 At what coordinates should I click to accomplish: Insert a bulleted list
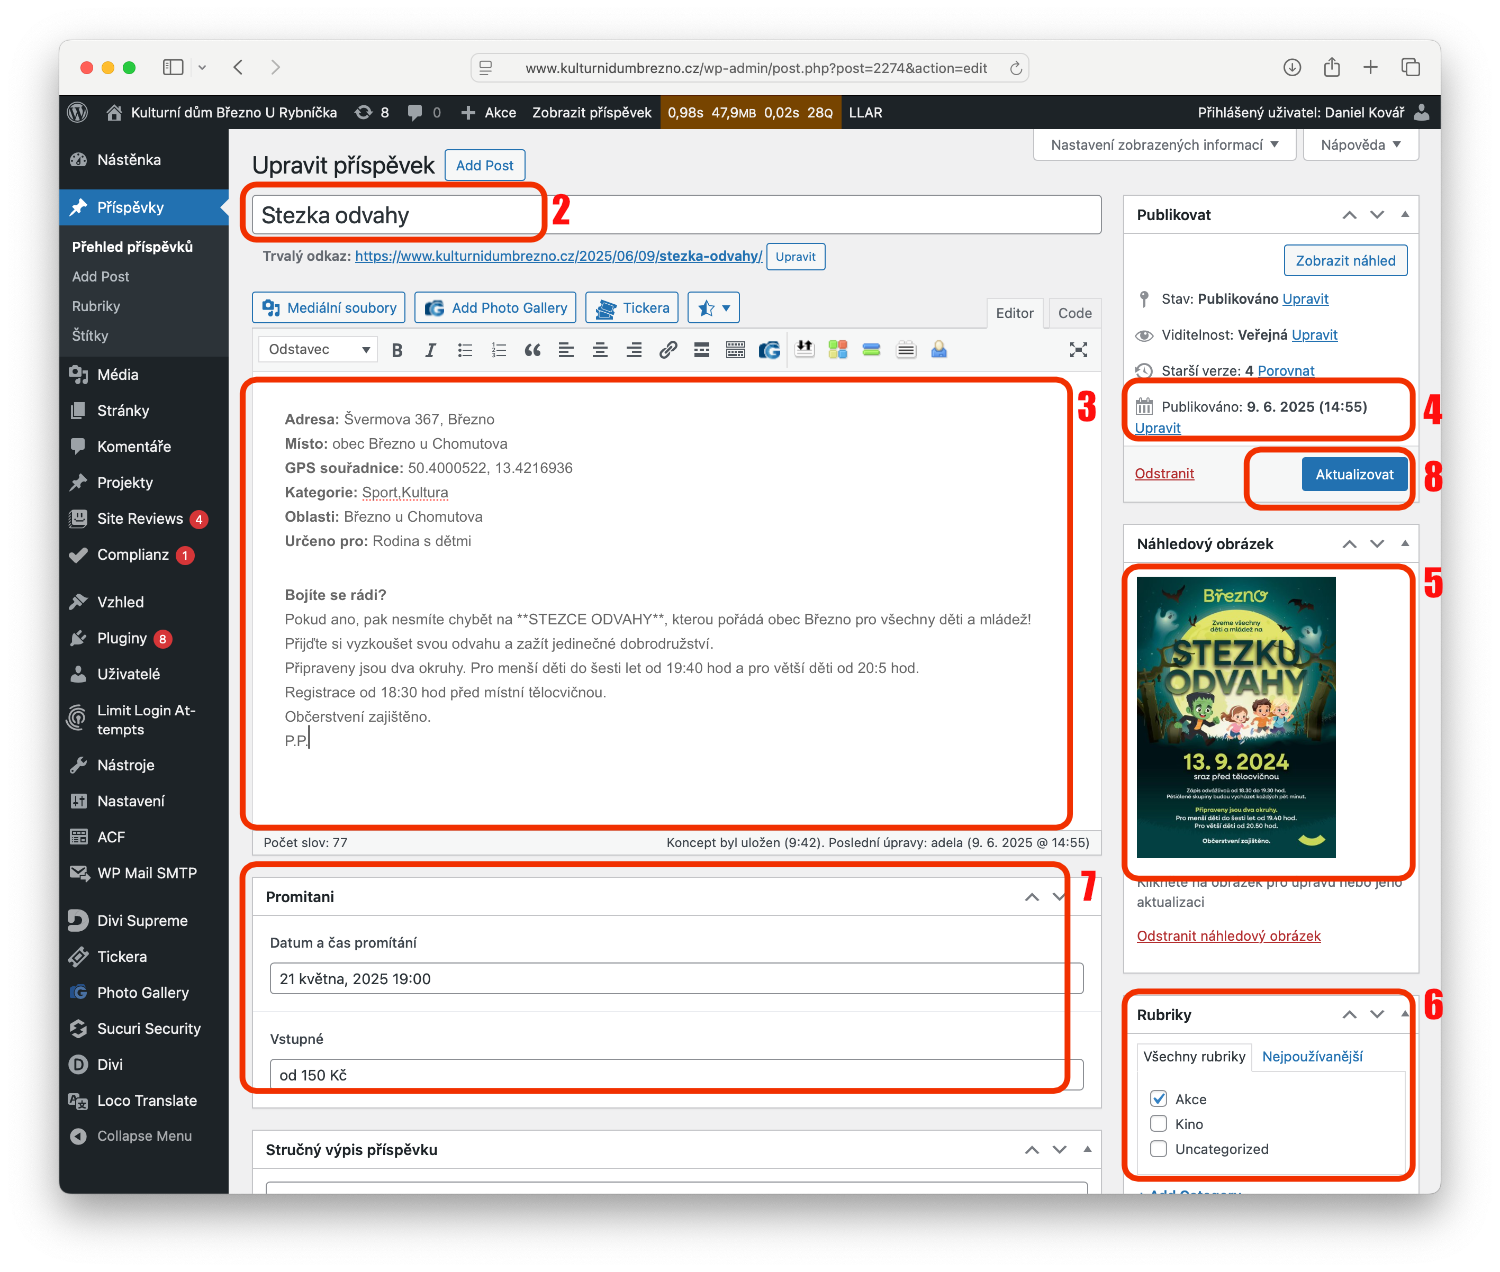(x=465, y=350)
